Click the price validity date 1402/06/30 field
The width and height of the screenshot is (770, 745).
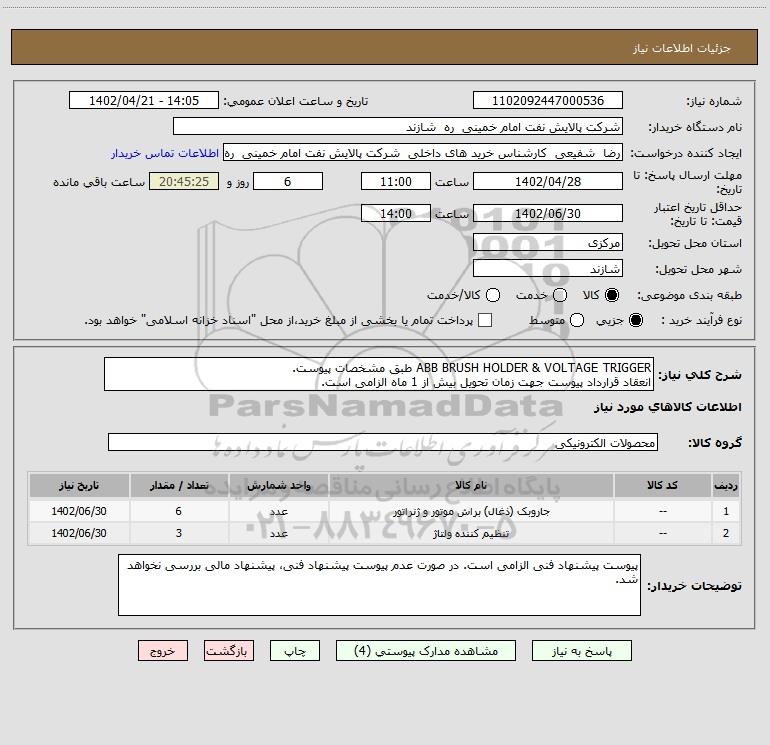click(548, 213)
